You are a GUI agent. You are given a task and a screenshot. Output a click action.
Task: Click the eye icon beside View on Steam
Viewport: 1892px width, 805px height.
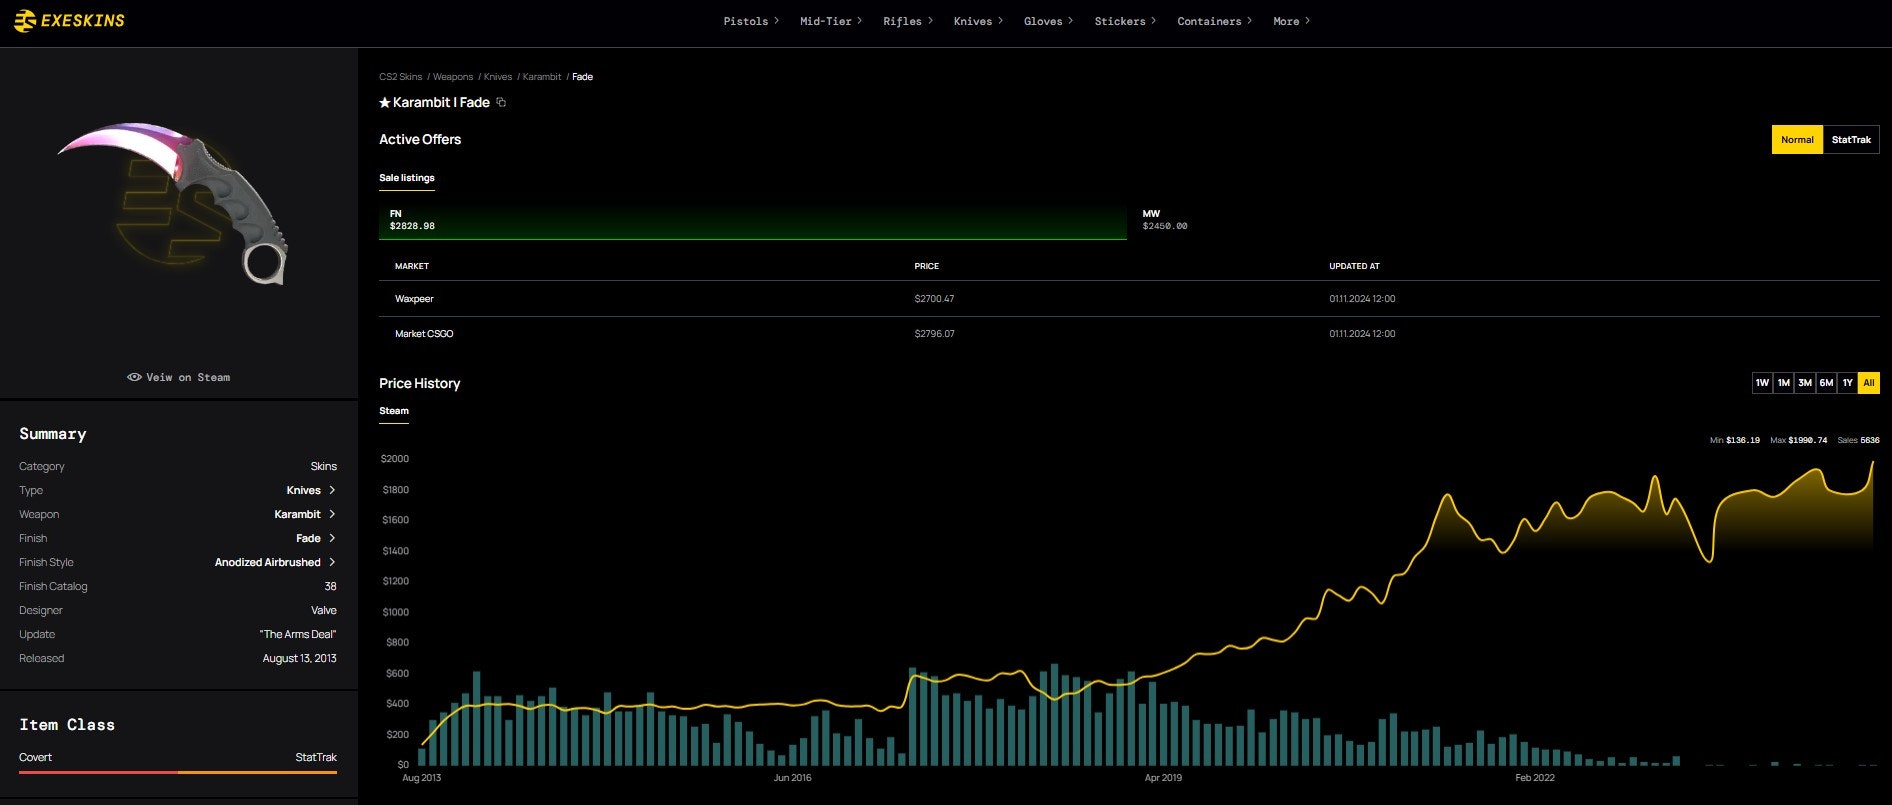(134, 377)
